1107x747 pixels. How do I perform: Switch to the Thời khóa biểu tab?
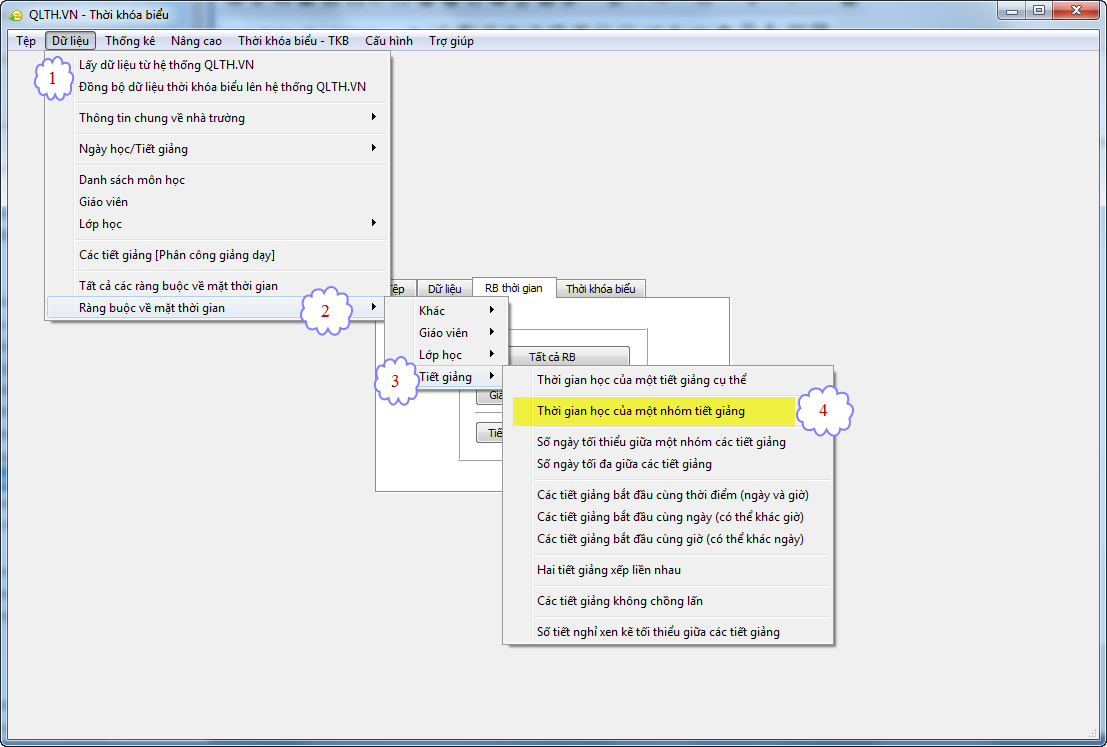(600, 289)
